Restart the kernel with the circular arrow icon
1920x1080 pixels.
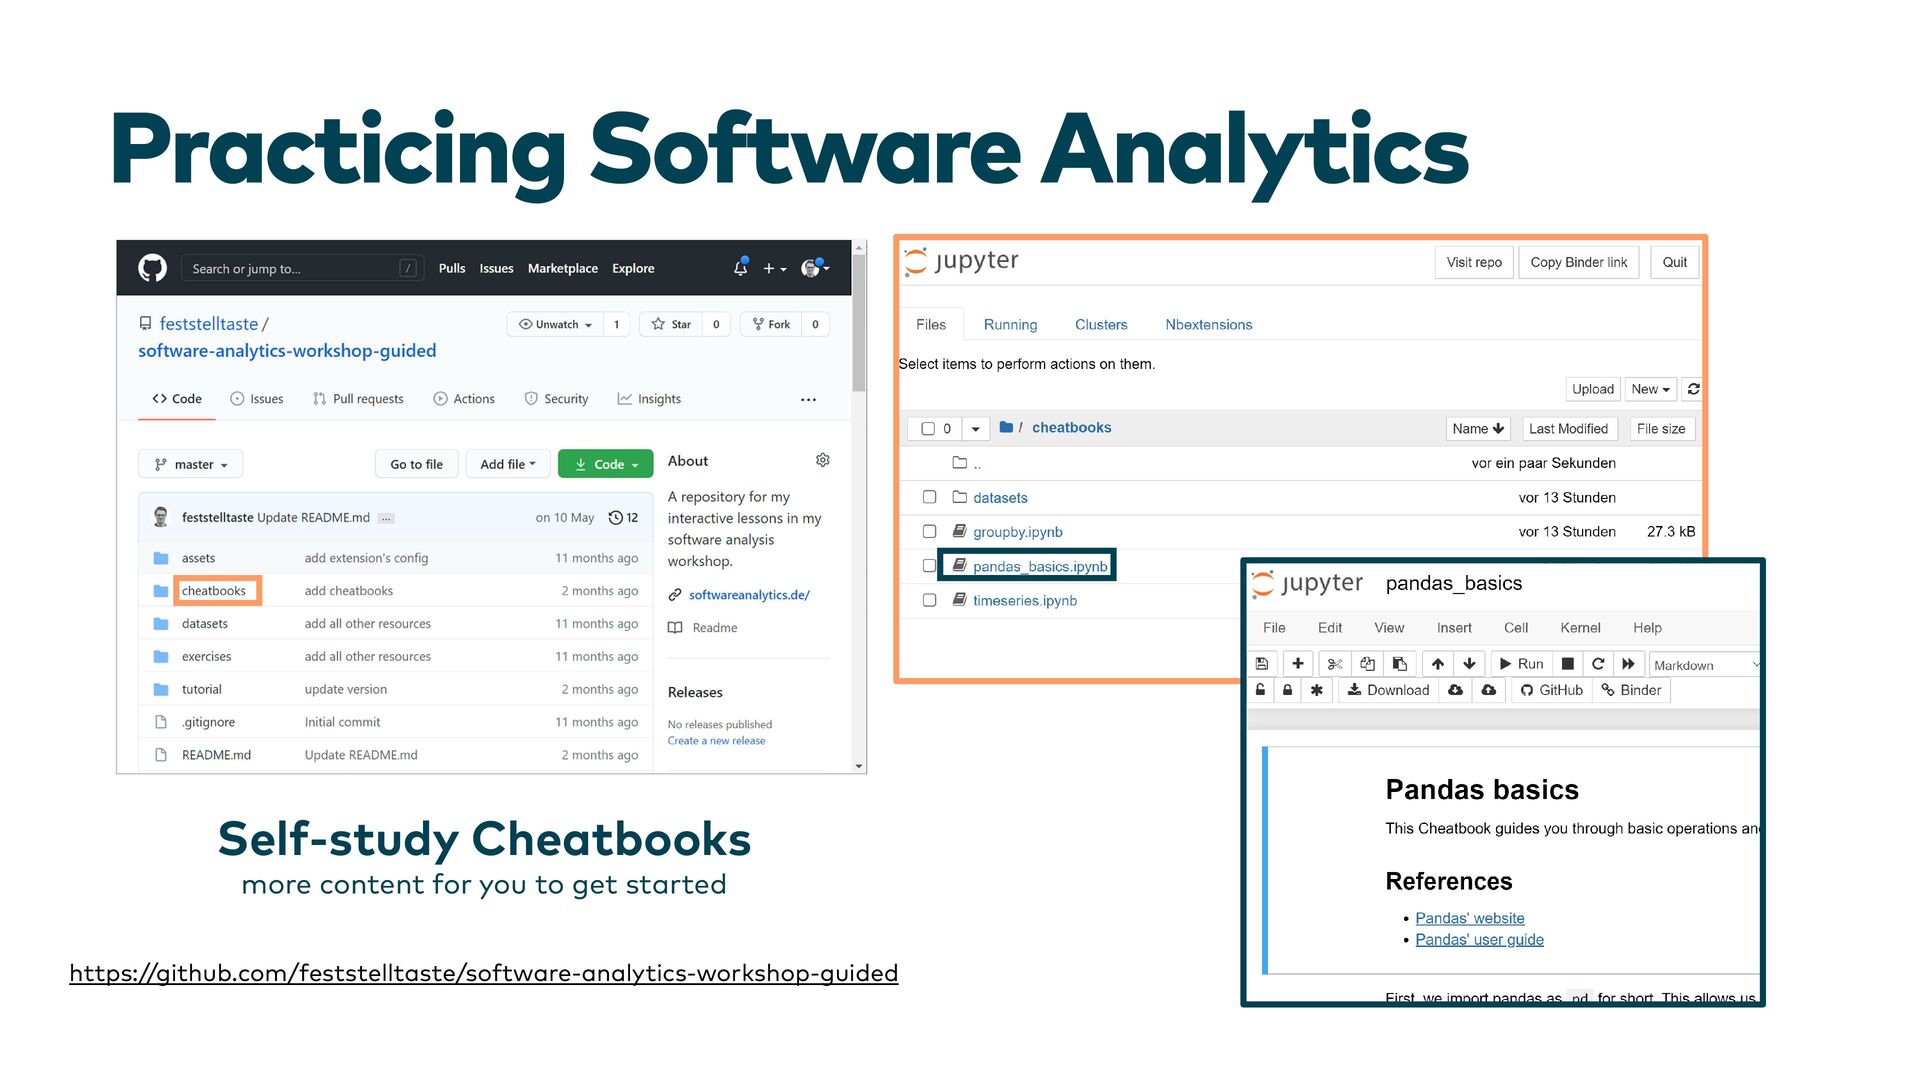[x=1598, y=664]
